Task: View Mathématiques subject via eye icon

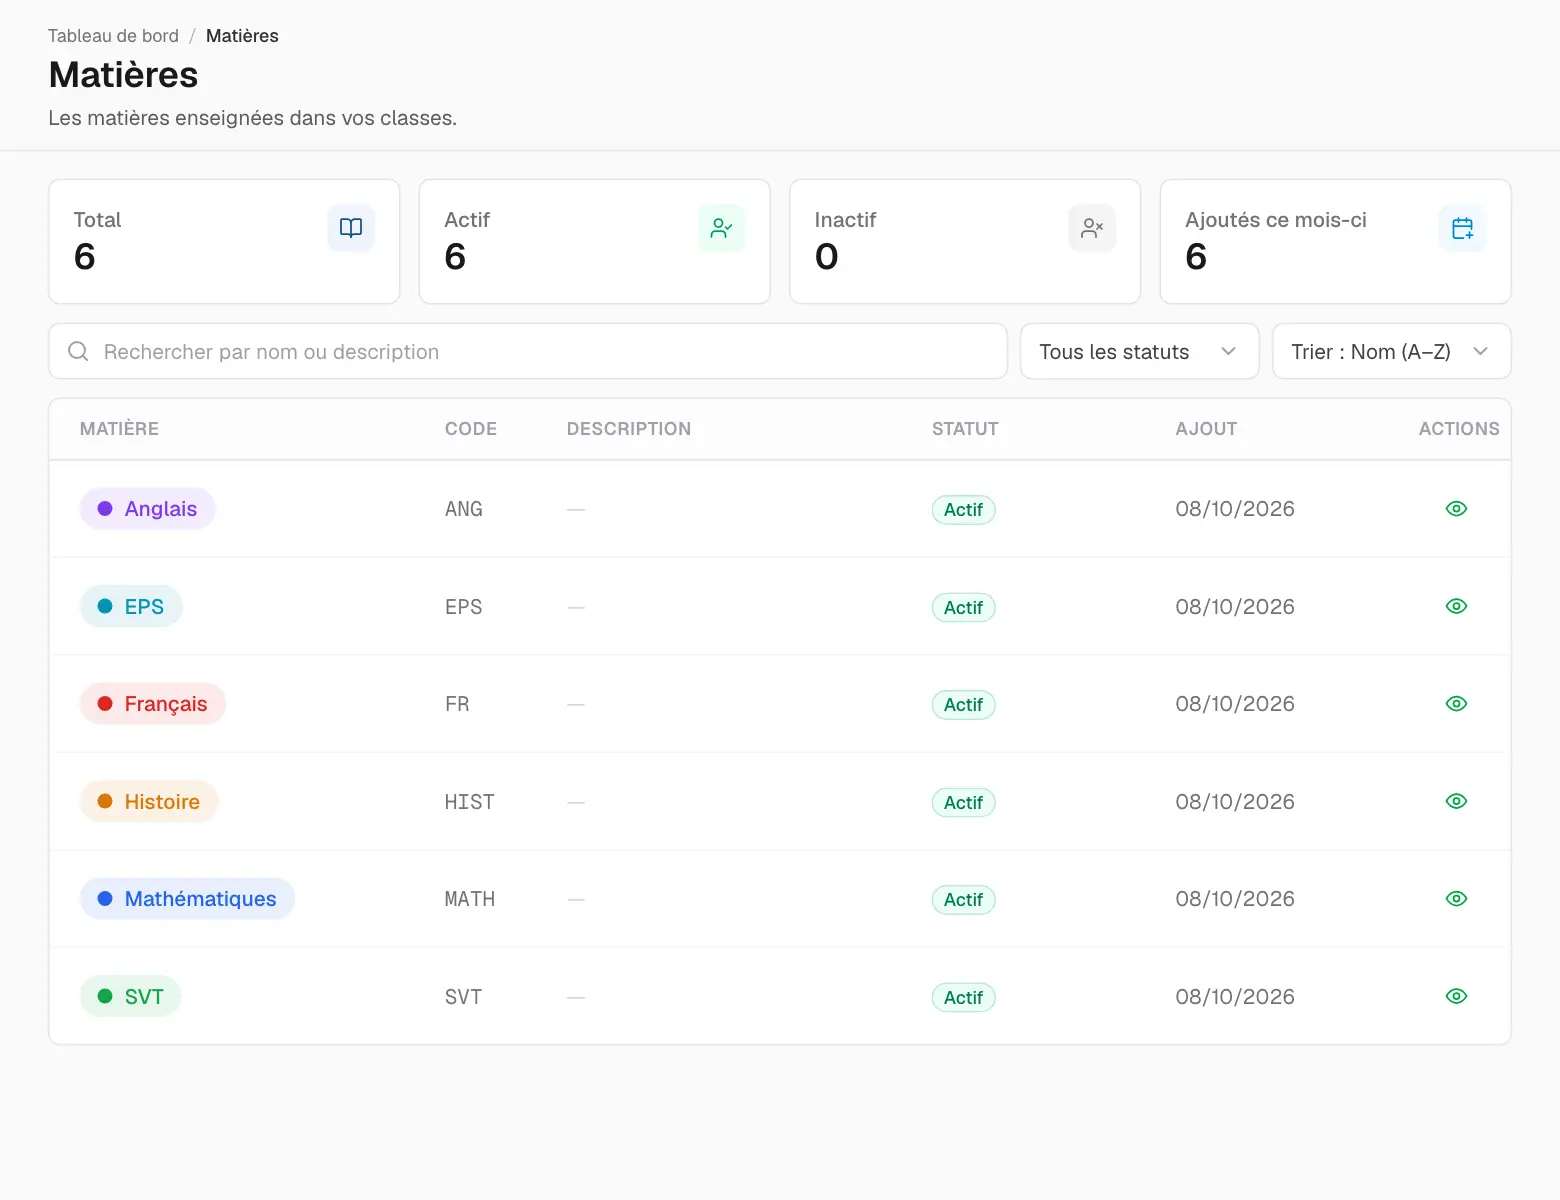Action: (x=1456, y=899)
